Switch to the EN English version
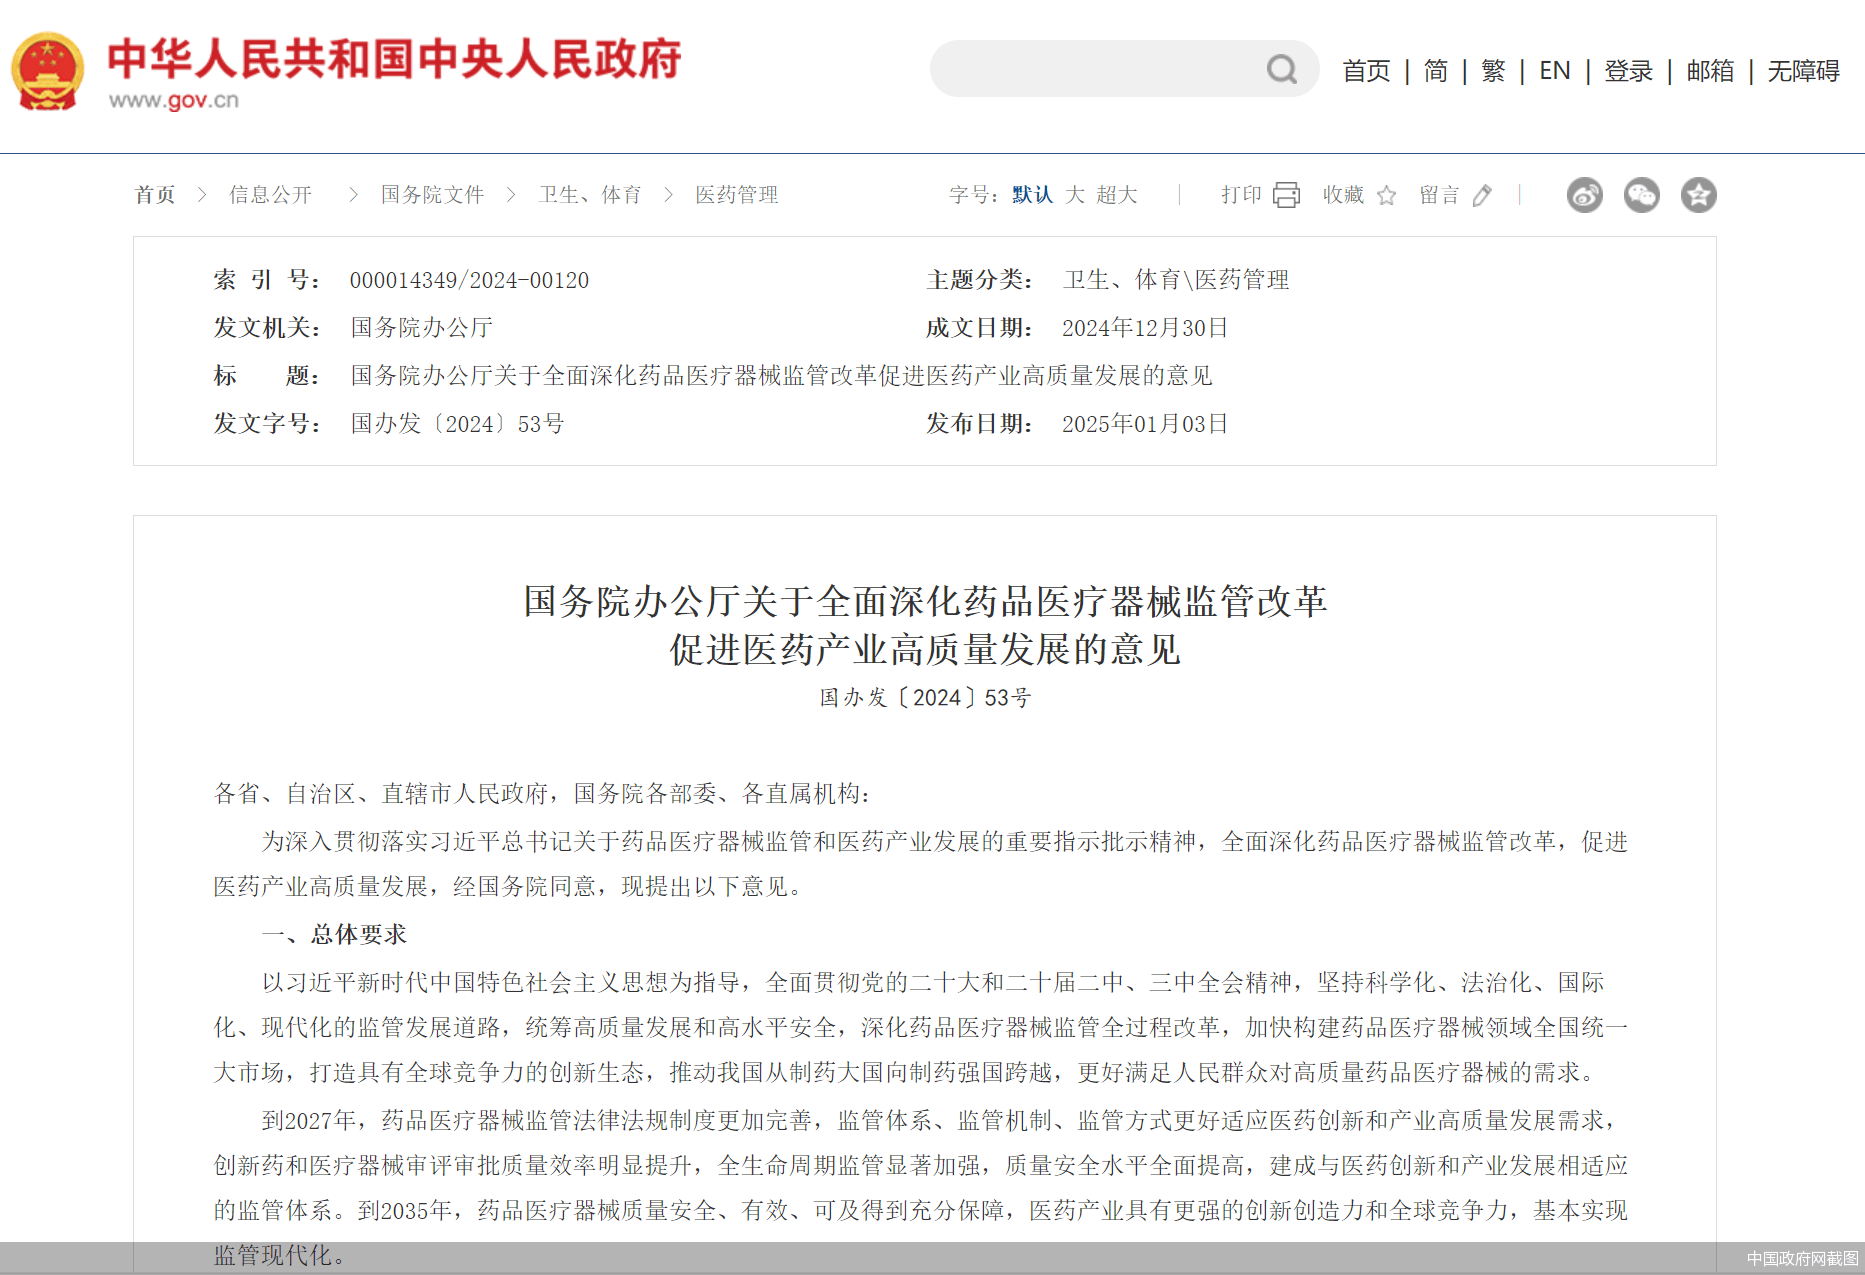 tap(1554, 70)
